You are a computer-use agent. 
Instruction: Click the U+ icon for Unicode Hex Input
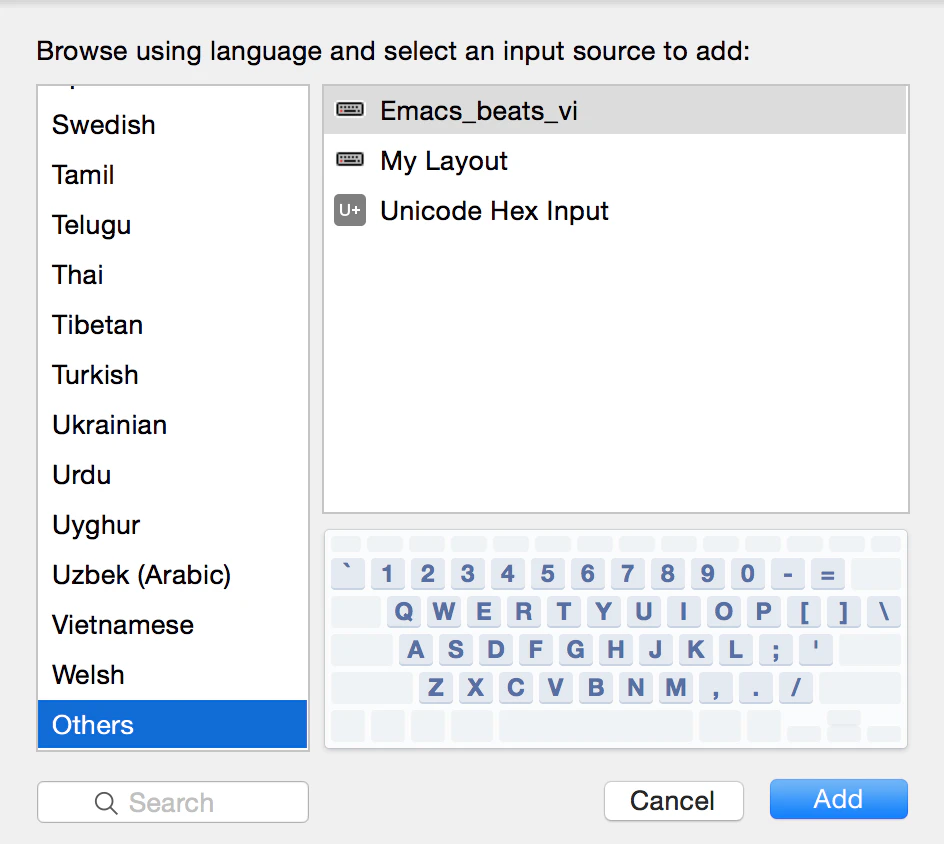[x=350, y=210]
